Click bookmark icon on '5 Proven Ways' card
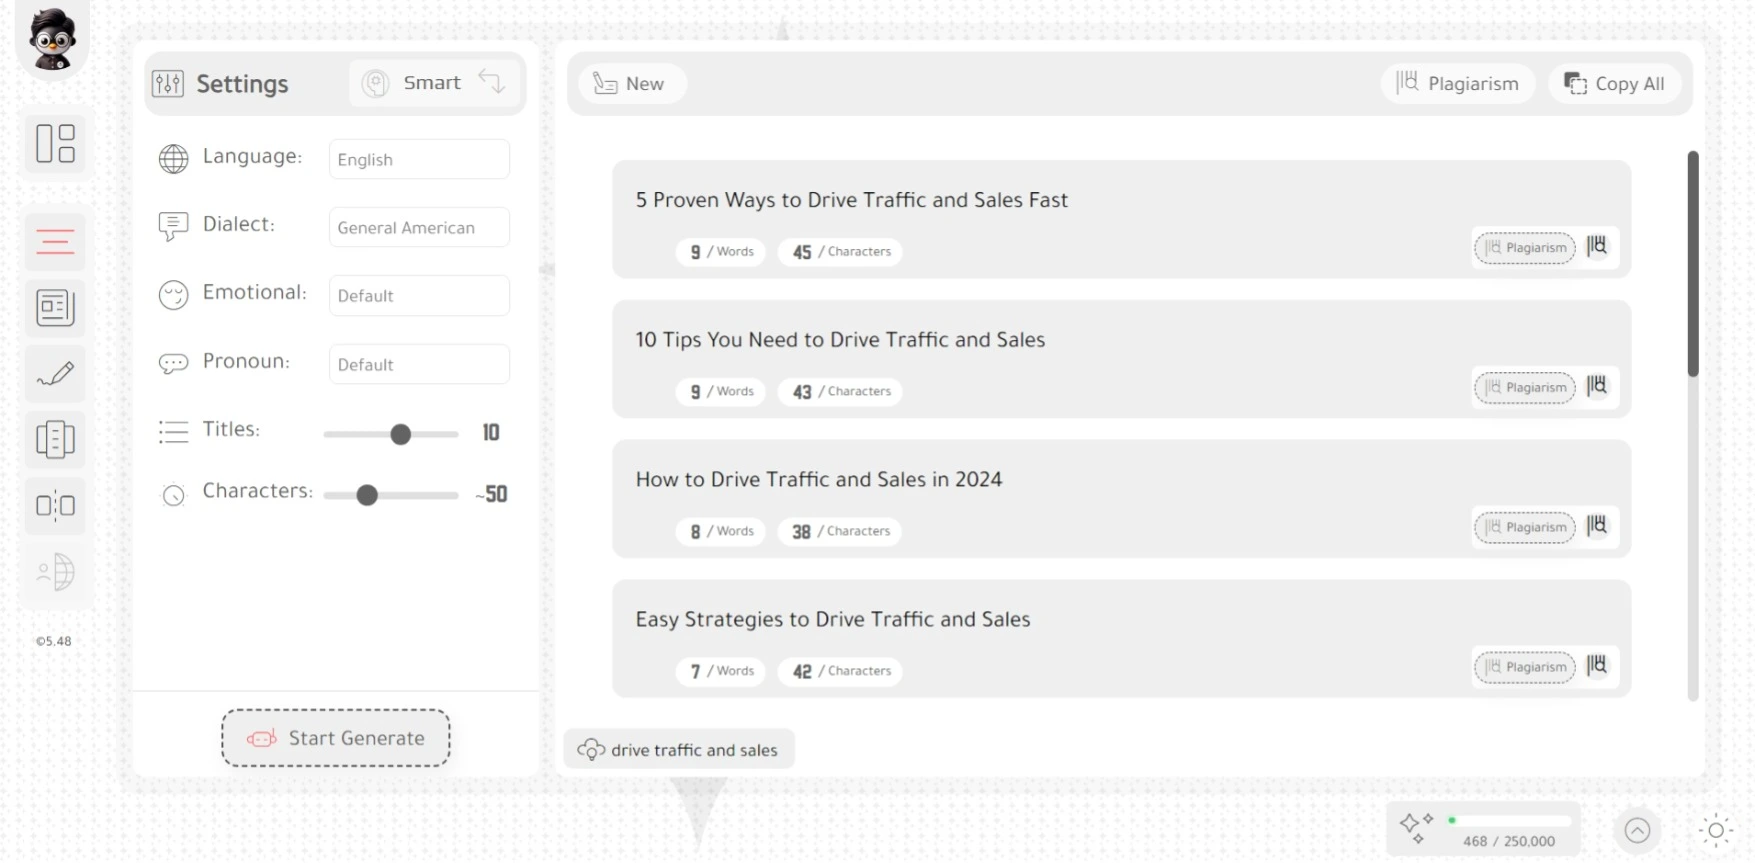The image size is (1755, 863). click(x=1597, y=246)
